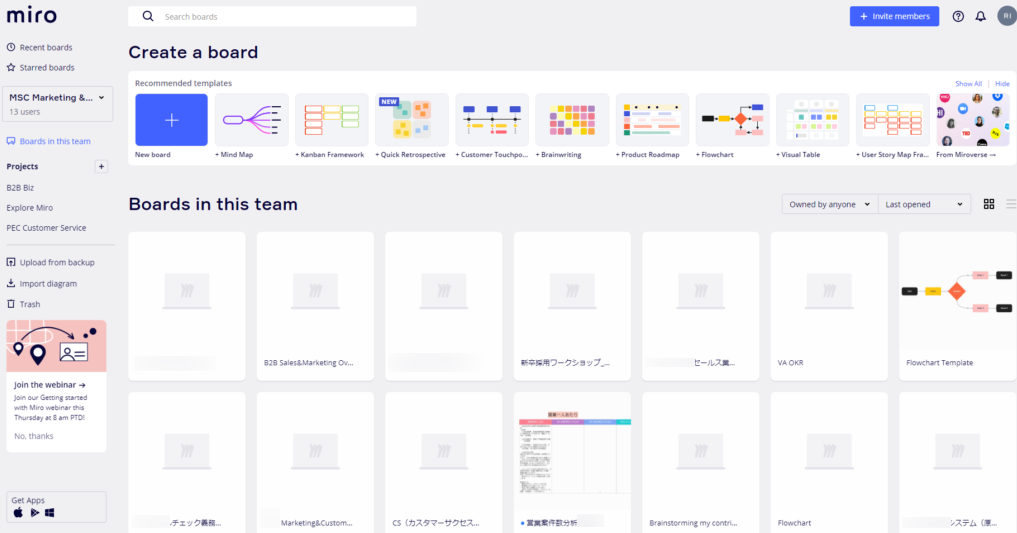This screenshot has height=533, width=1017.
Task: Click the Upload from backup icon
Action: (x=11, y=262)
